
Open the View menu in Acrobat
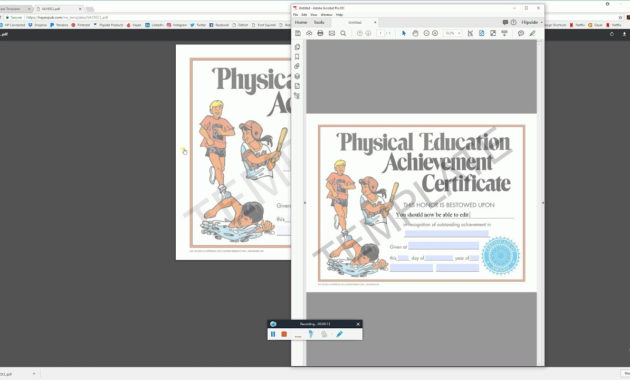coord(314,15)
